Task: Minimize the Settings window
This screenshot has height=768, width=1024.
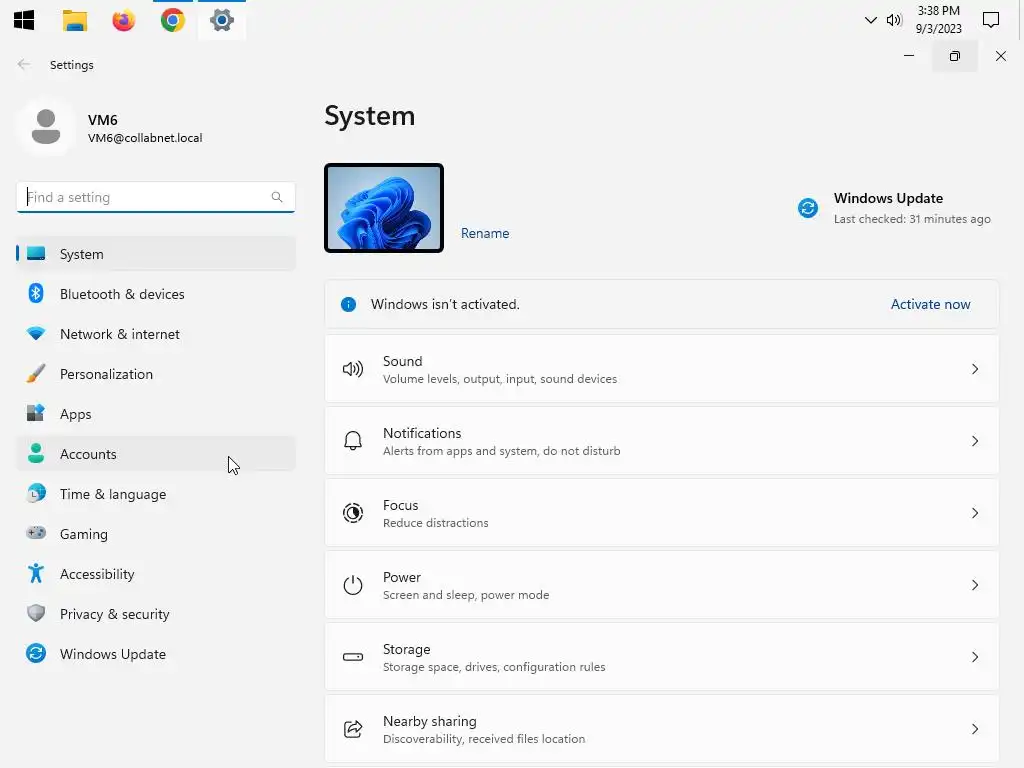Action: [908, 56]
